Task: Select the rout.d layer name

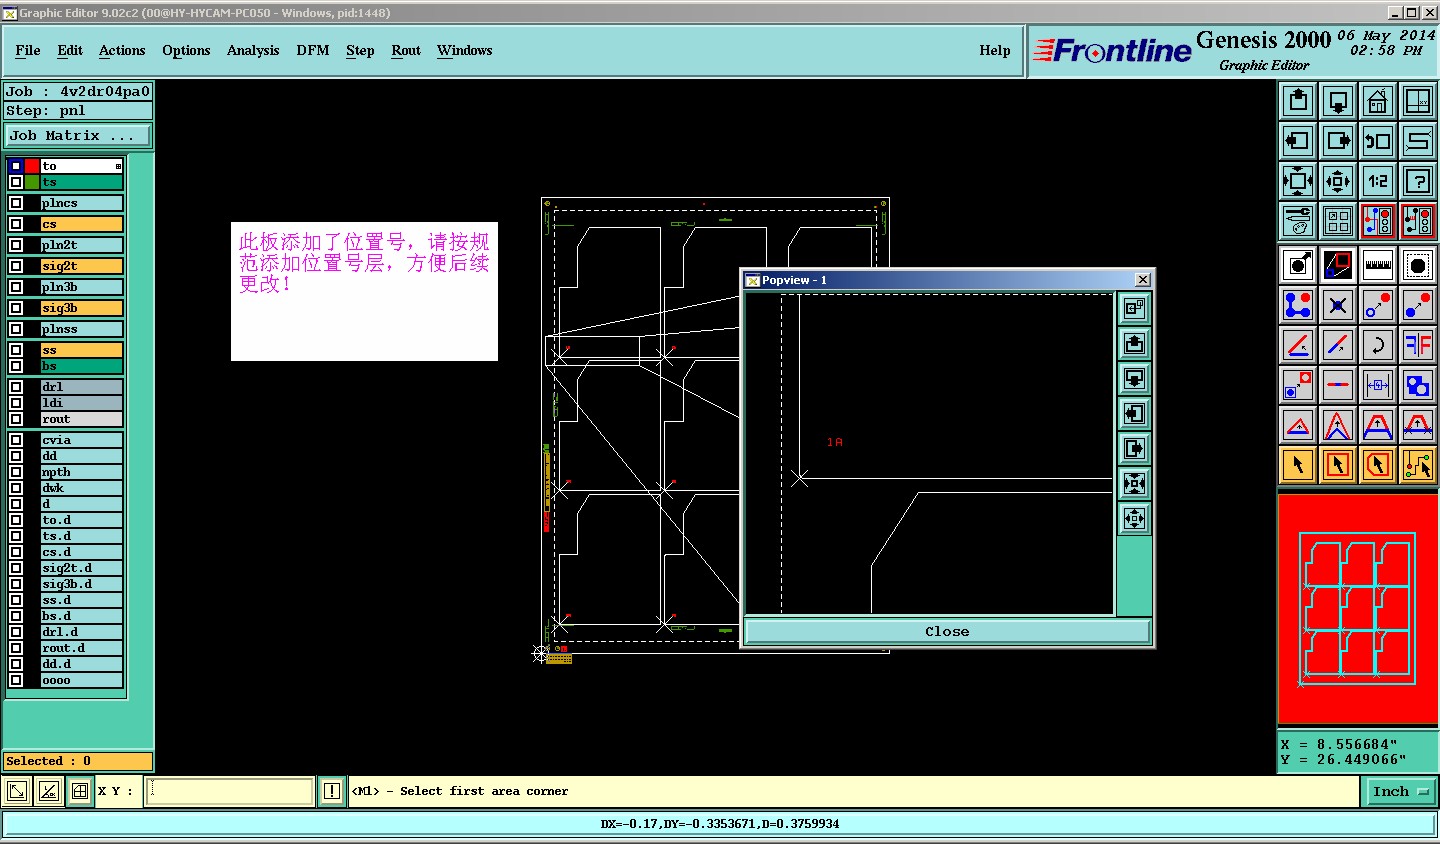Action: pos(81,648)
